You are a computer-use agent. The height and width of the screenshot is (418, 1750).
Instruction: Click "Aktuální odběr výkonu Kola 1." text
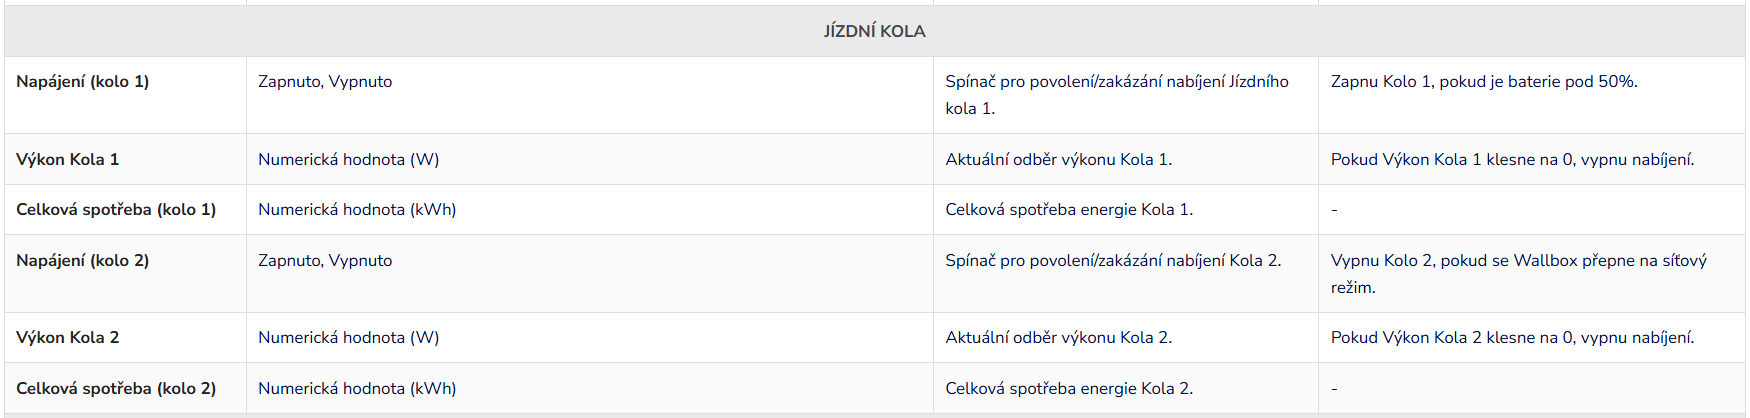tap(1058, 160)
